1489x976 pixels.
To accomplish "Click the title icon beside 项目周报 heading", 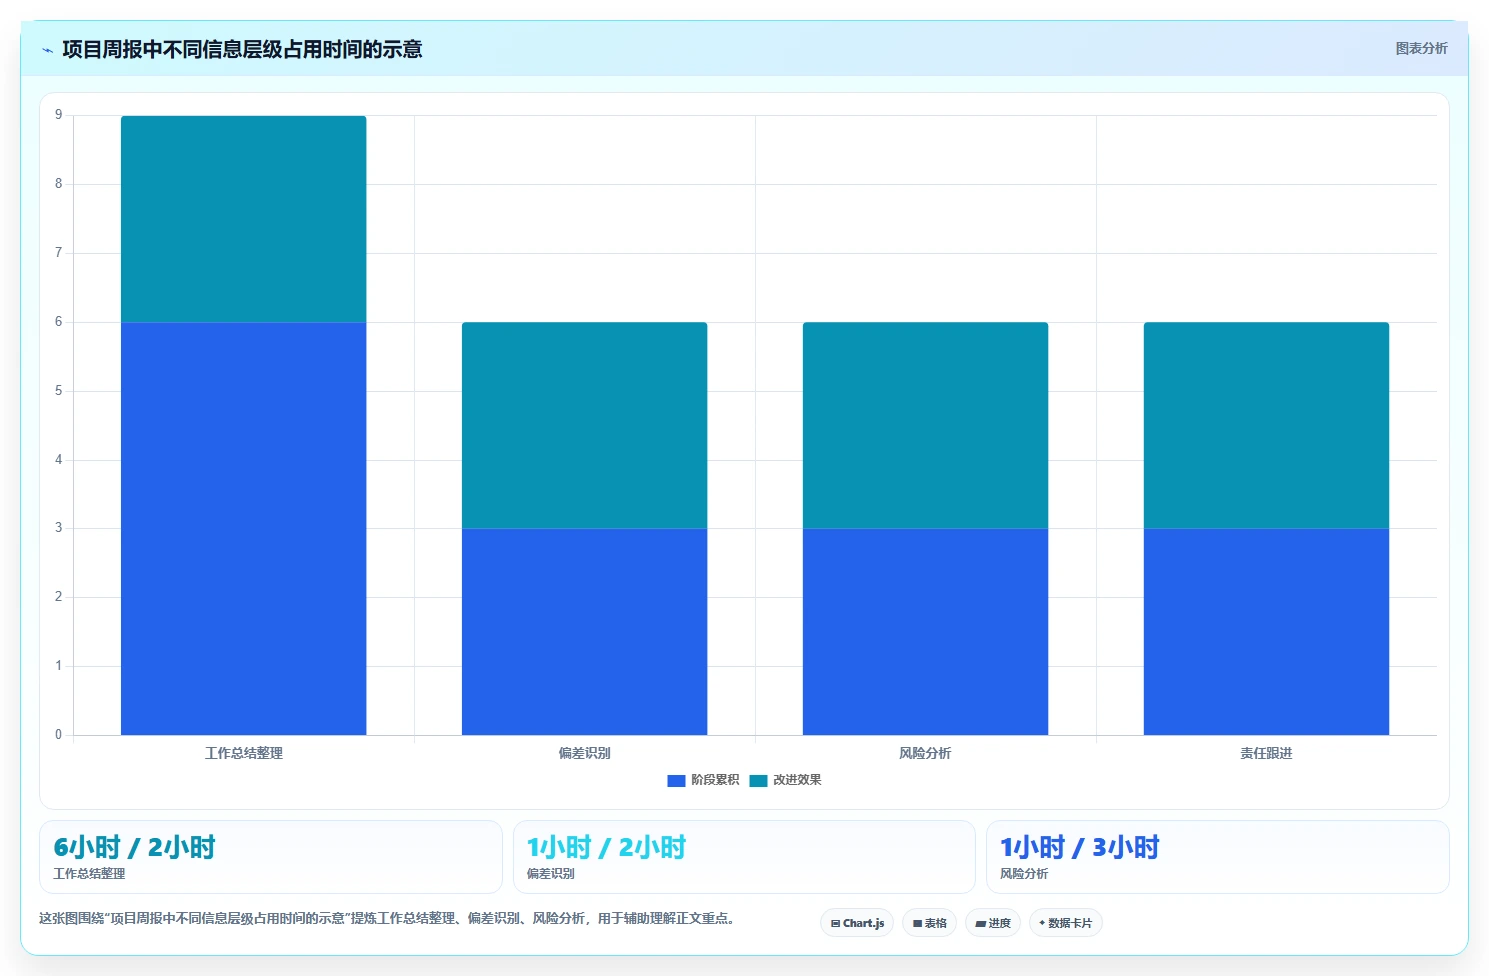I will point(47,50).
